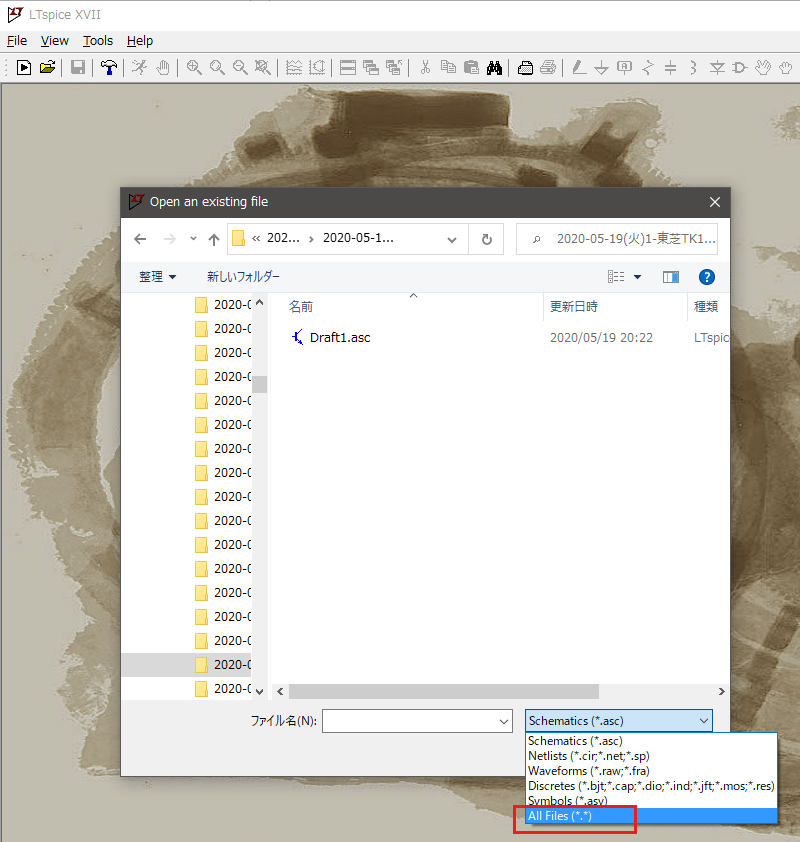Select the Place Component gate tool
The height and width of the screenshot is (842, 800).
[740, 68]
